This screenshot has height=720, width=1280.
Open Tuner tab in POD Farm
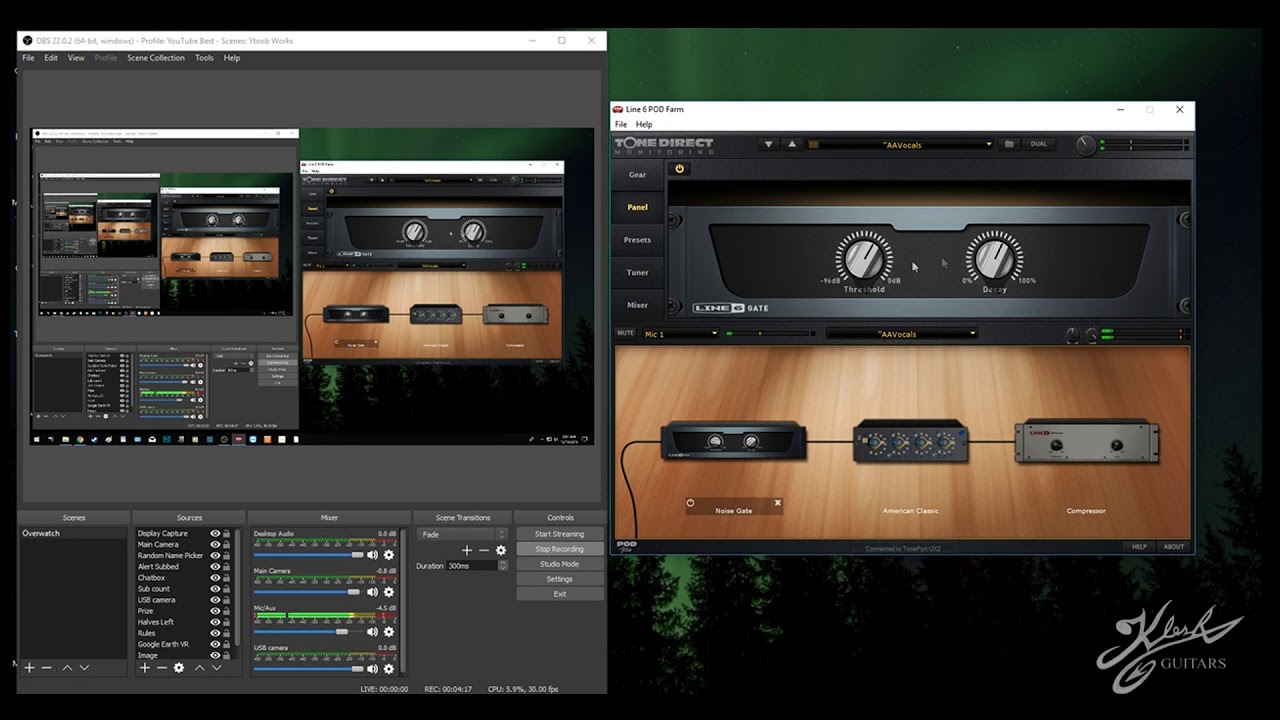tap(637, 272)
